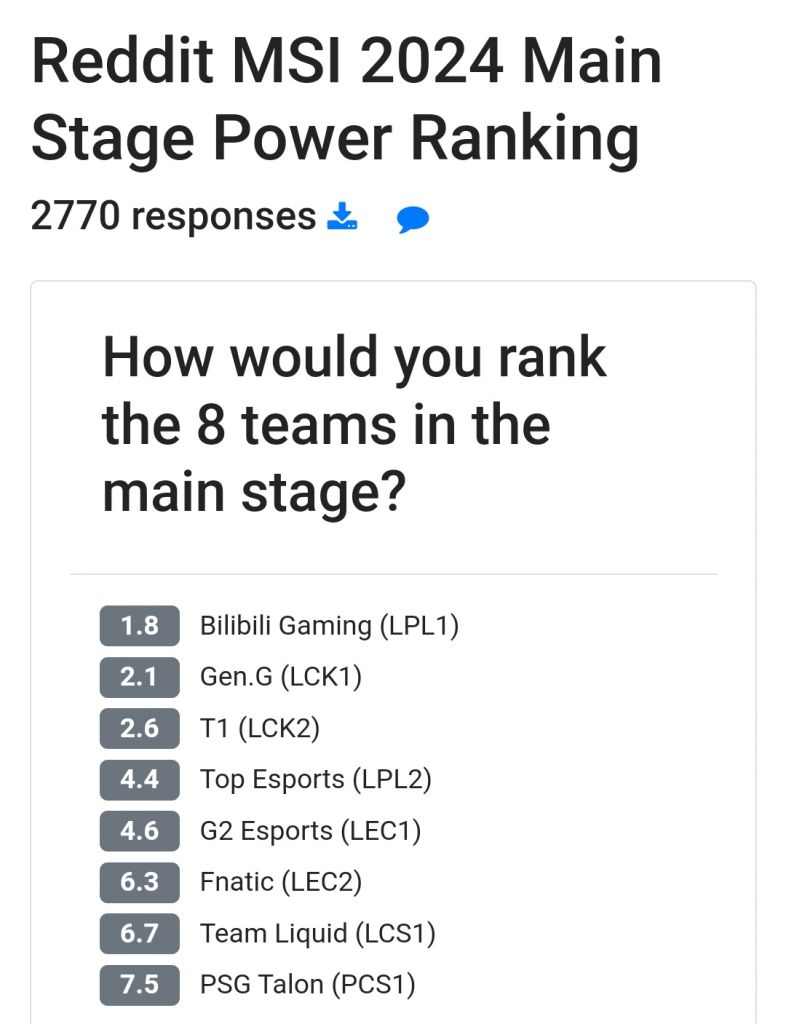Click the 1.8 score badge

139,626
